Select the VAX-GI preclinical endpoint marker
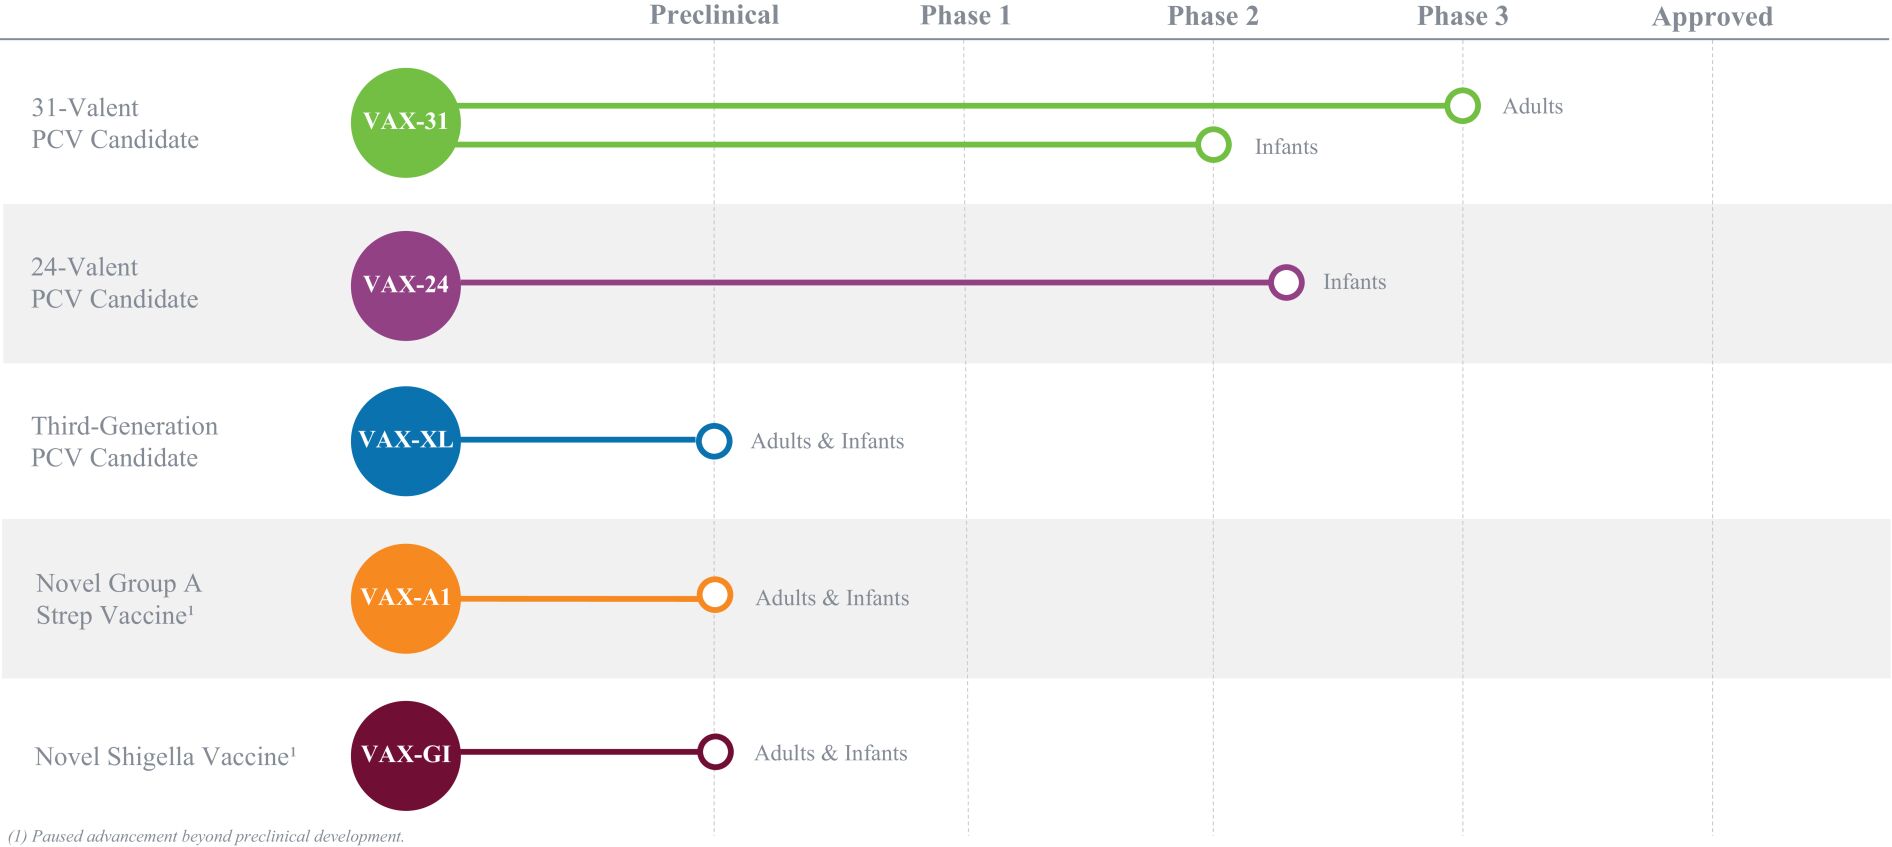This screenshot has width=1892, height=847. (x=715, y=752)
